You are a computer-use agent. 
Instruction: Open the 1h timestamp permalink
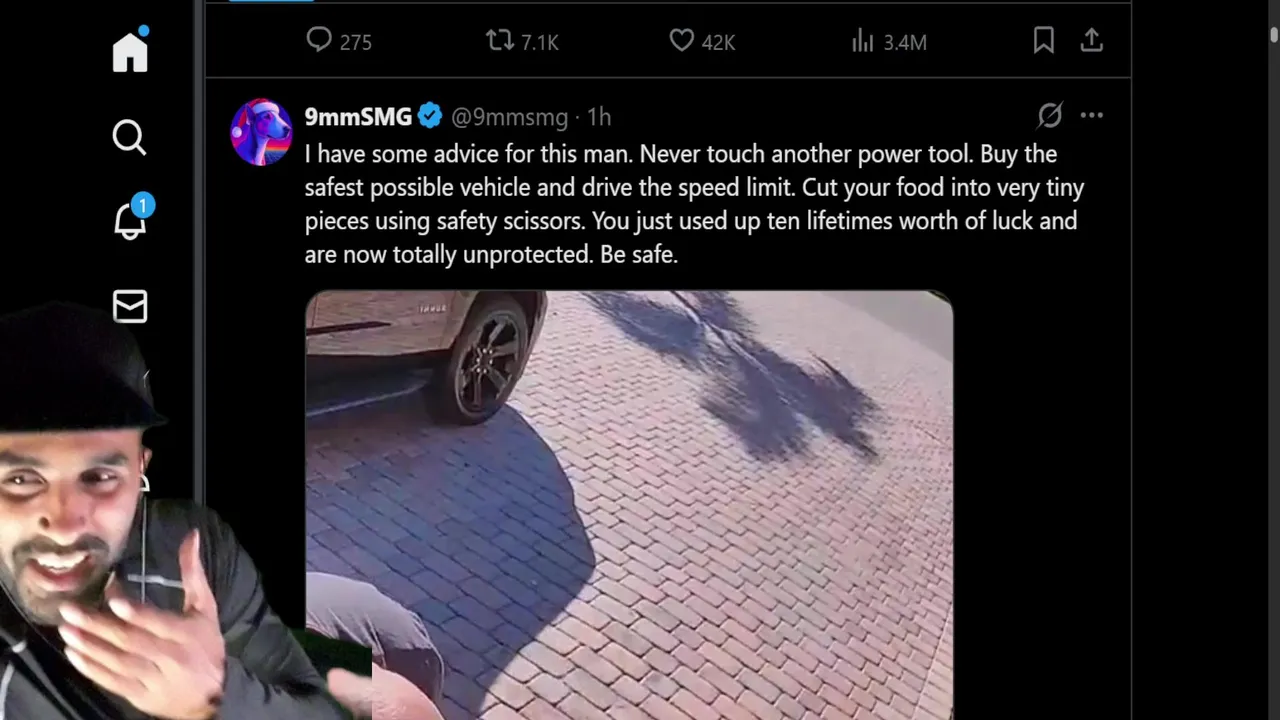(x=599, y=117)
